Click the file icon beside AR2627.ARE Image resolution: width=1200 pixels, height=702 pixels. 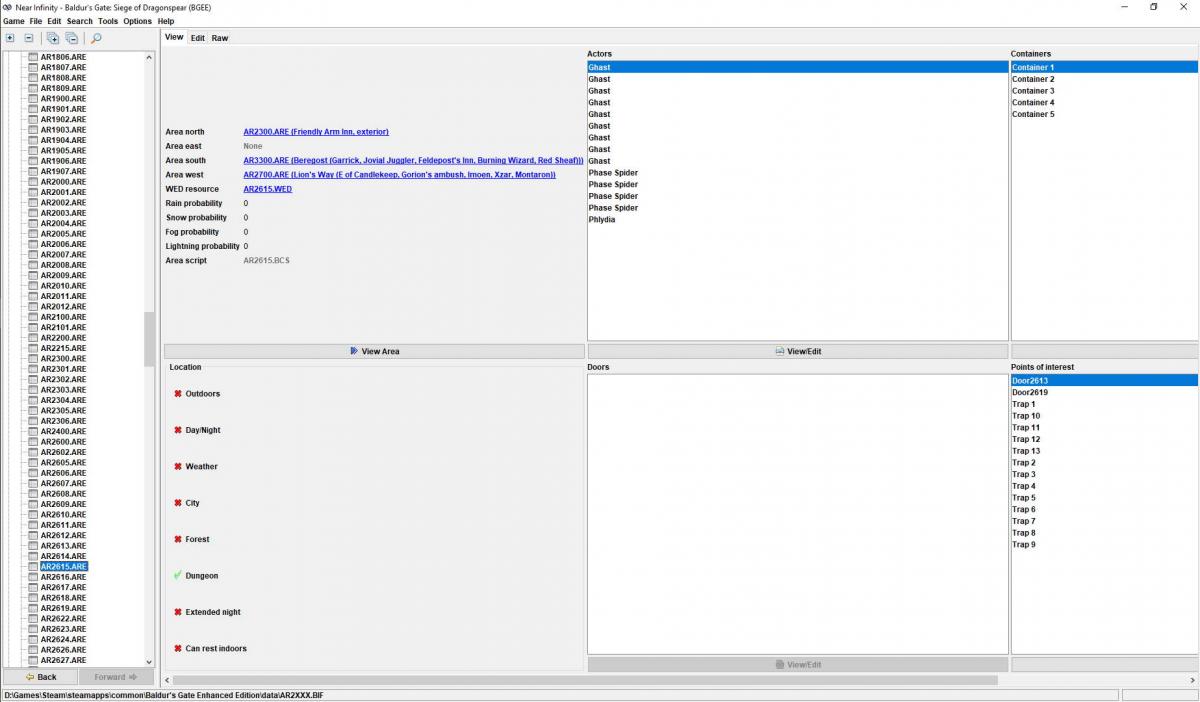tap(33, 660)
